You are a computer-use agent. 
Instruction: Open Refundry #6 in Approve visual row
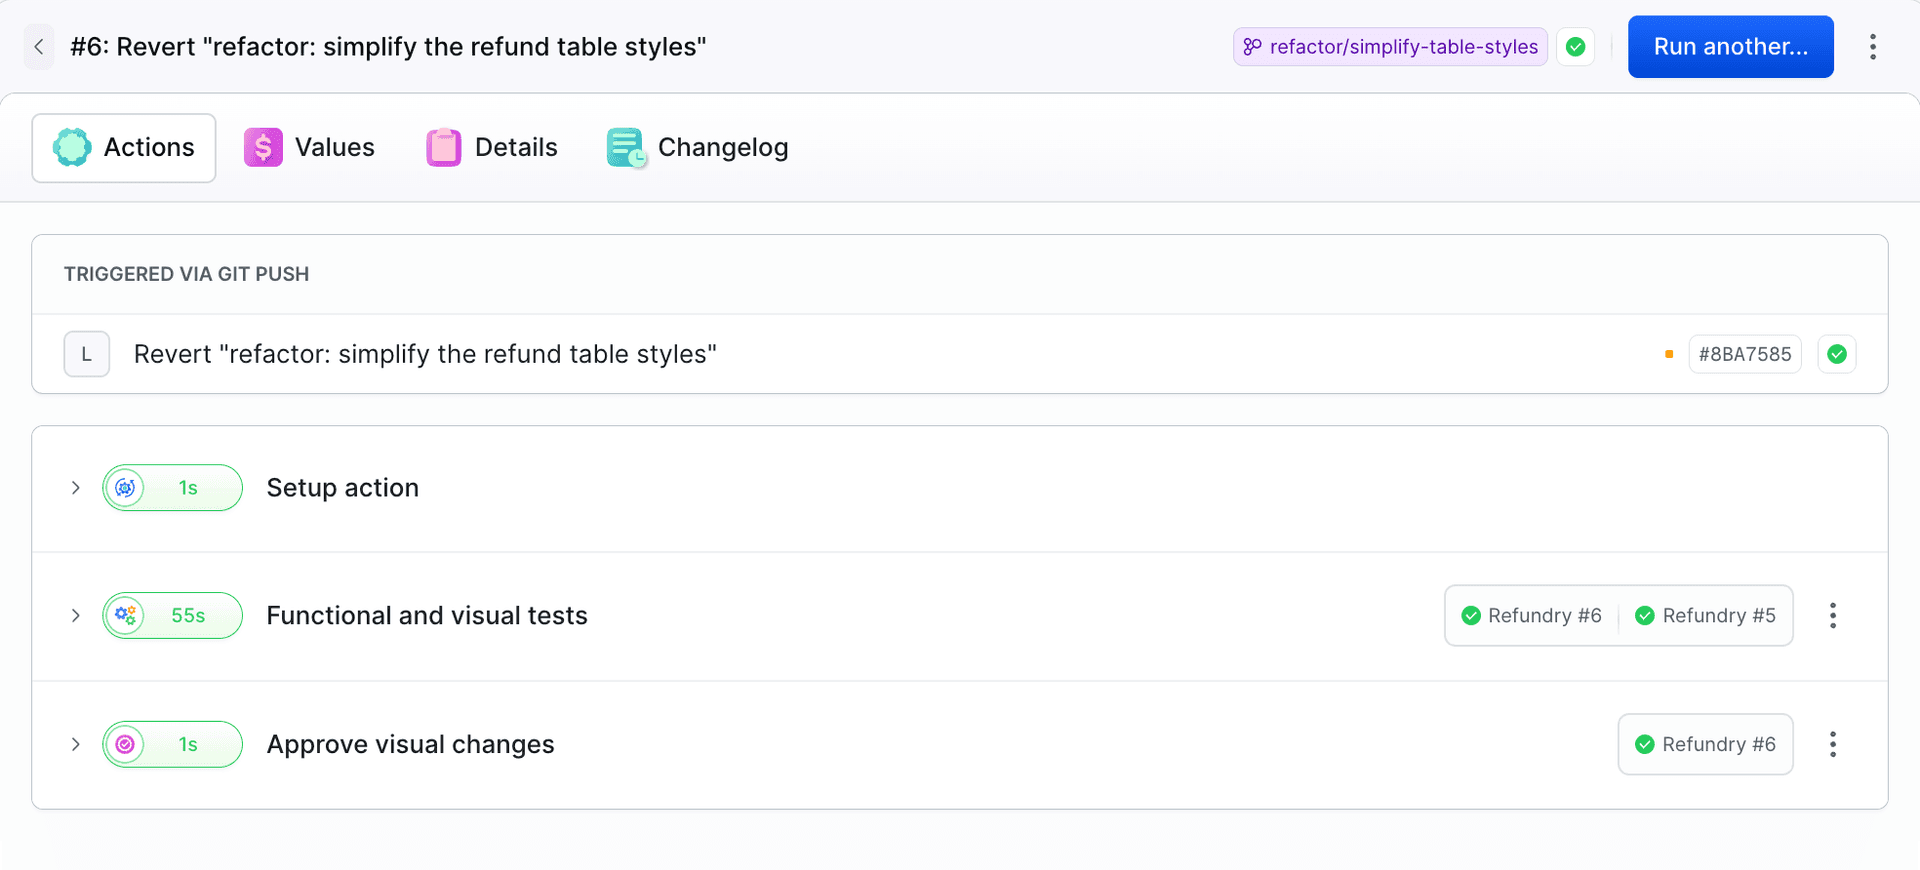pos(1706,745)
